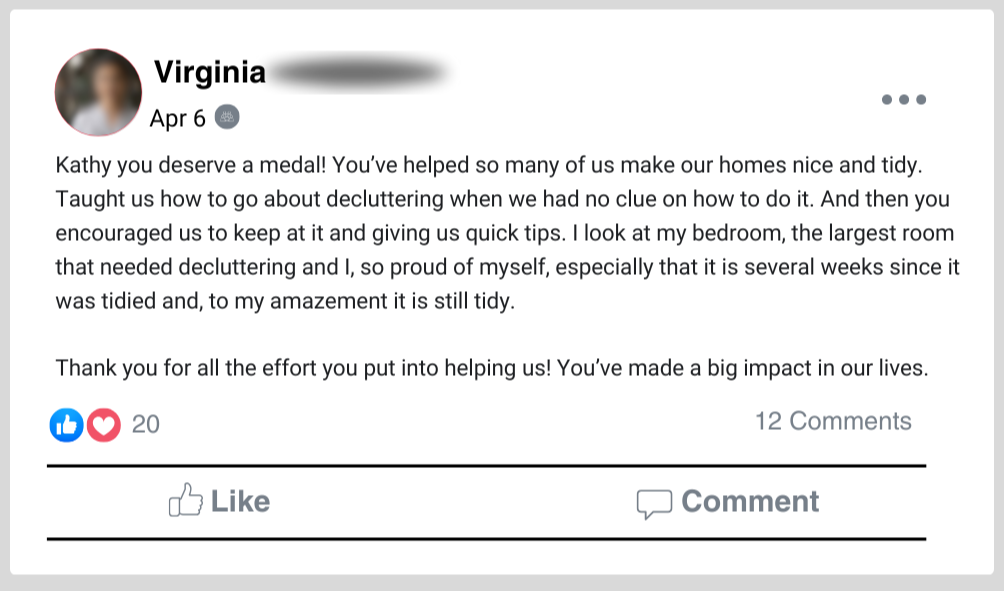Open the post options three-dot menu
Screen dimensions: 1004x591
(x=903, y=100)
